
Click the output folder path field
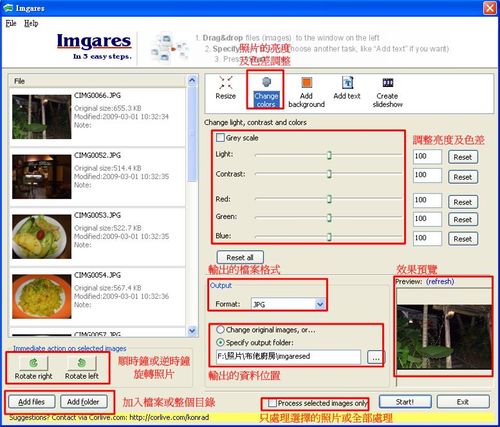288,356
